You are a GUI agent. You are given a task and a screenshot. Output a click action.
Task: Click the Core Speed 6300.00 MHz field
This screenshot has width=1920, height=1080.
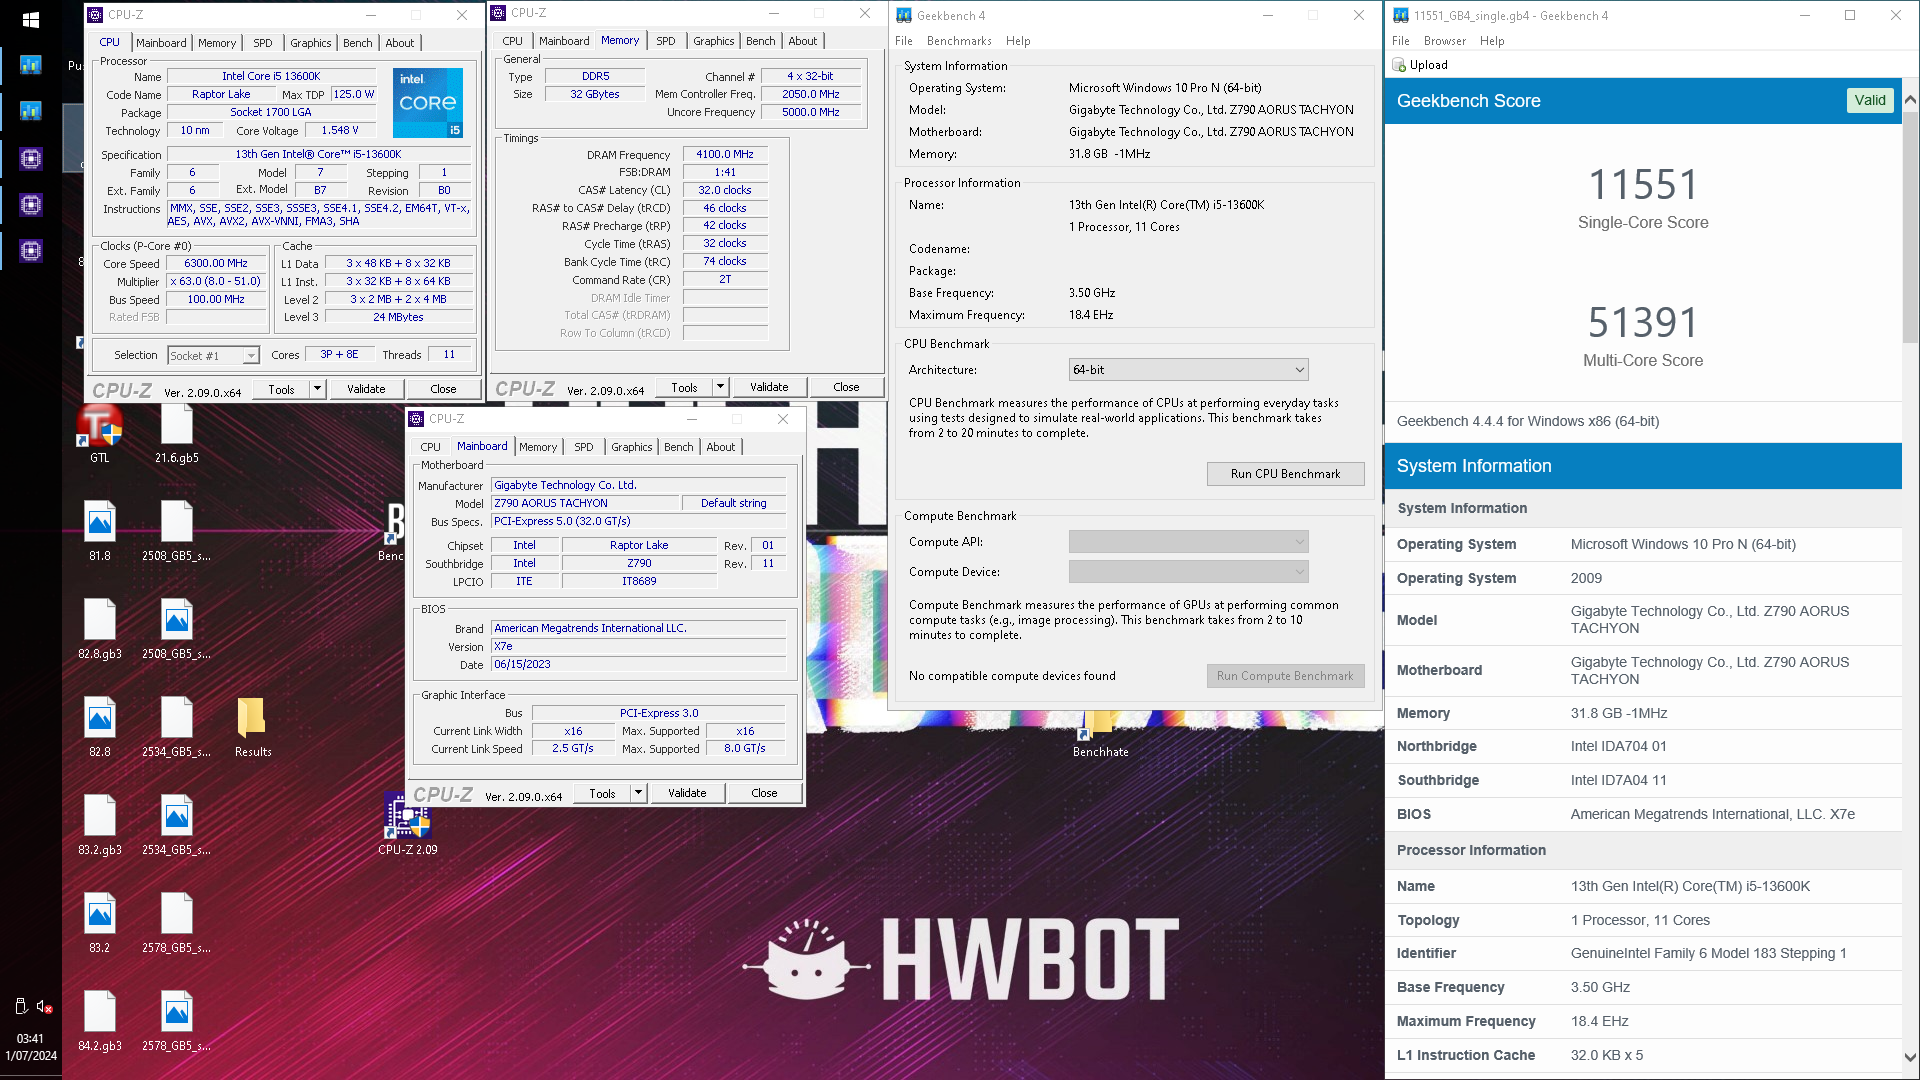pyautogui.click(x=216, y=263)
